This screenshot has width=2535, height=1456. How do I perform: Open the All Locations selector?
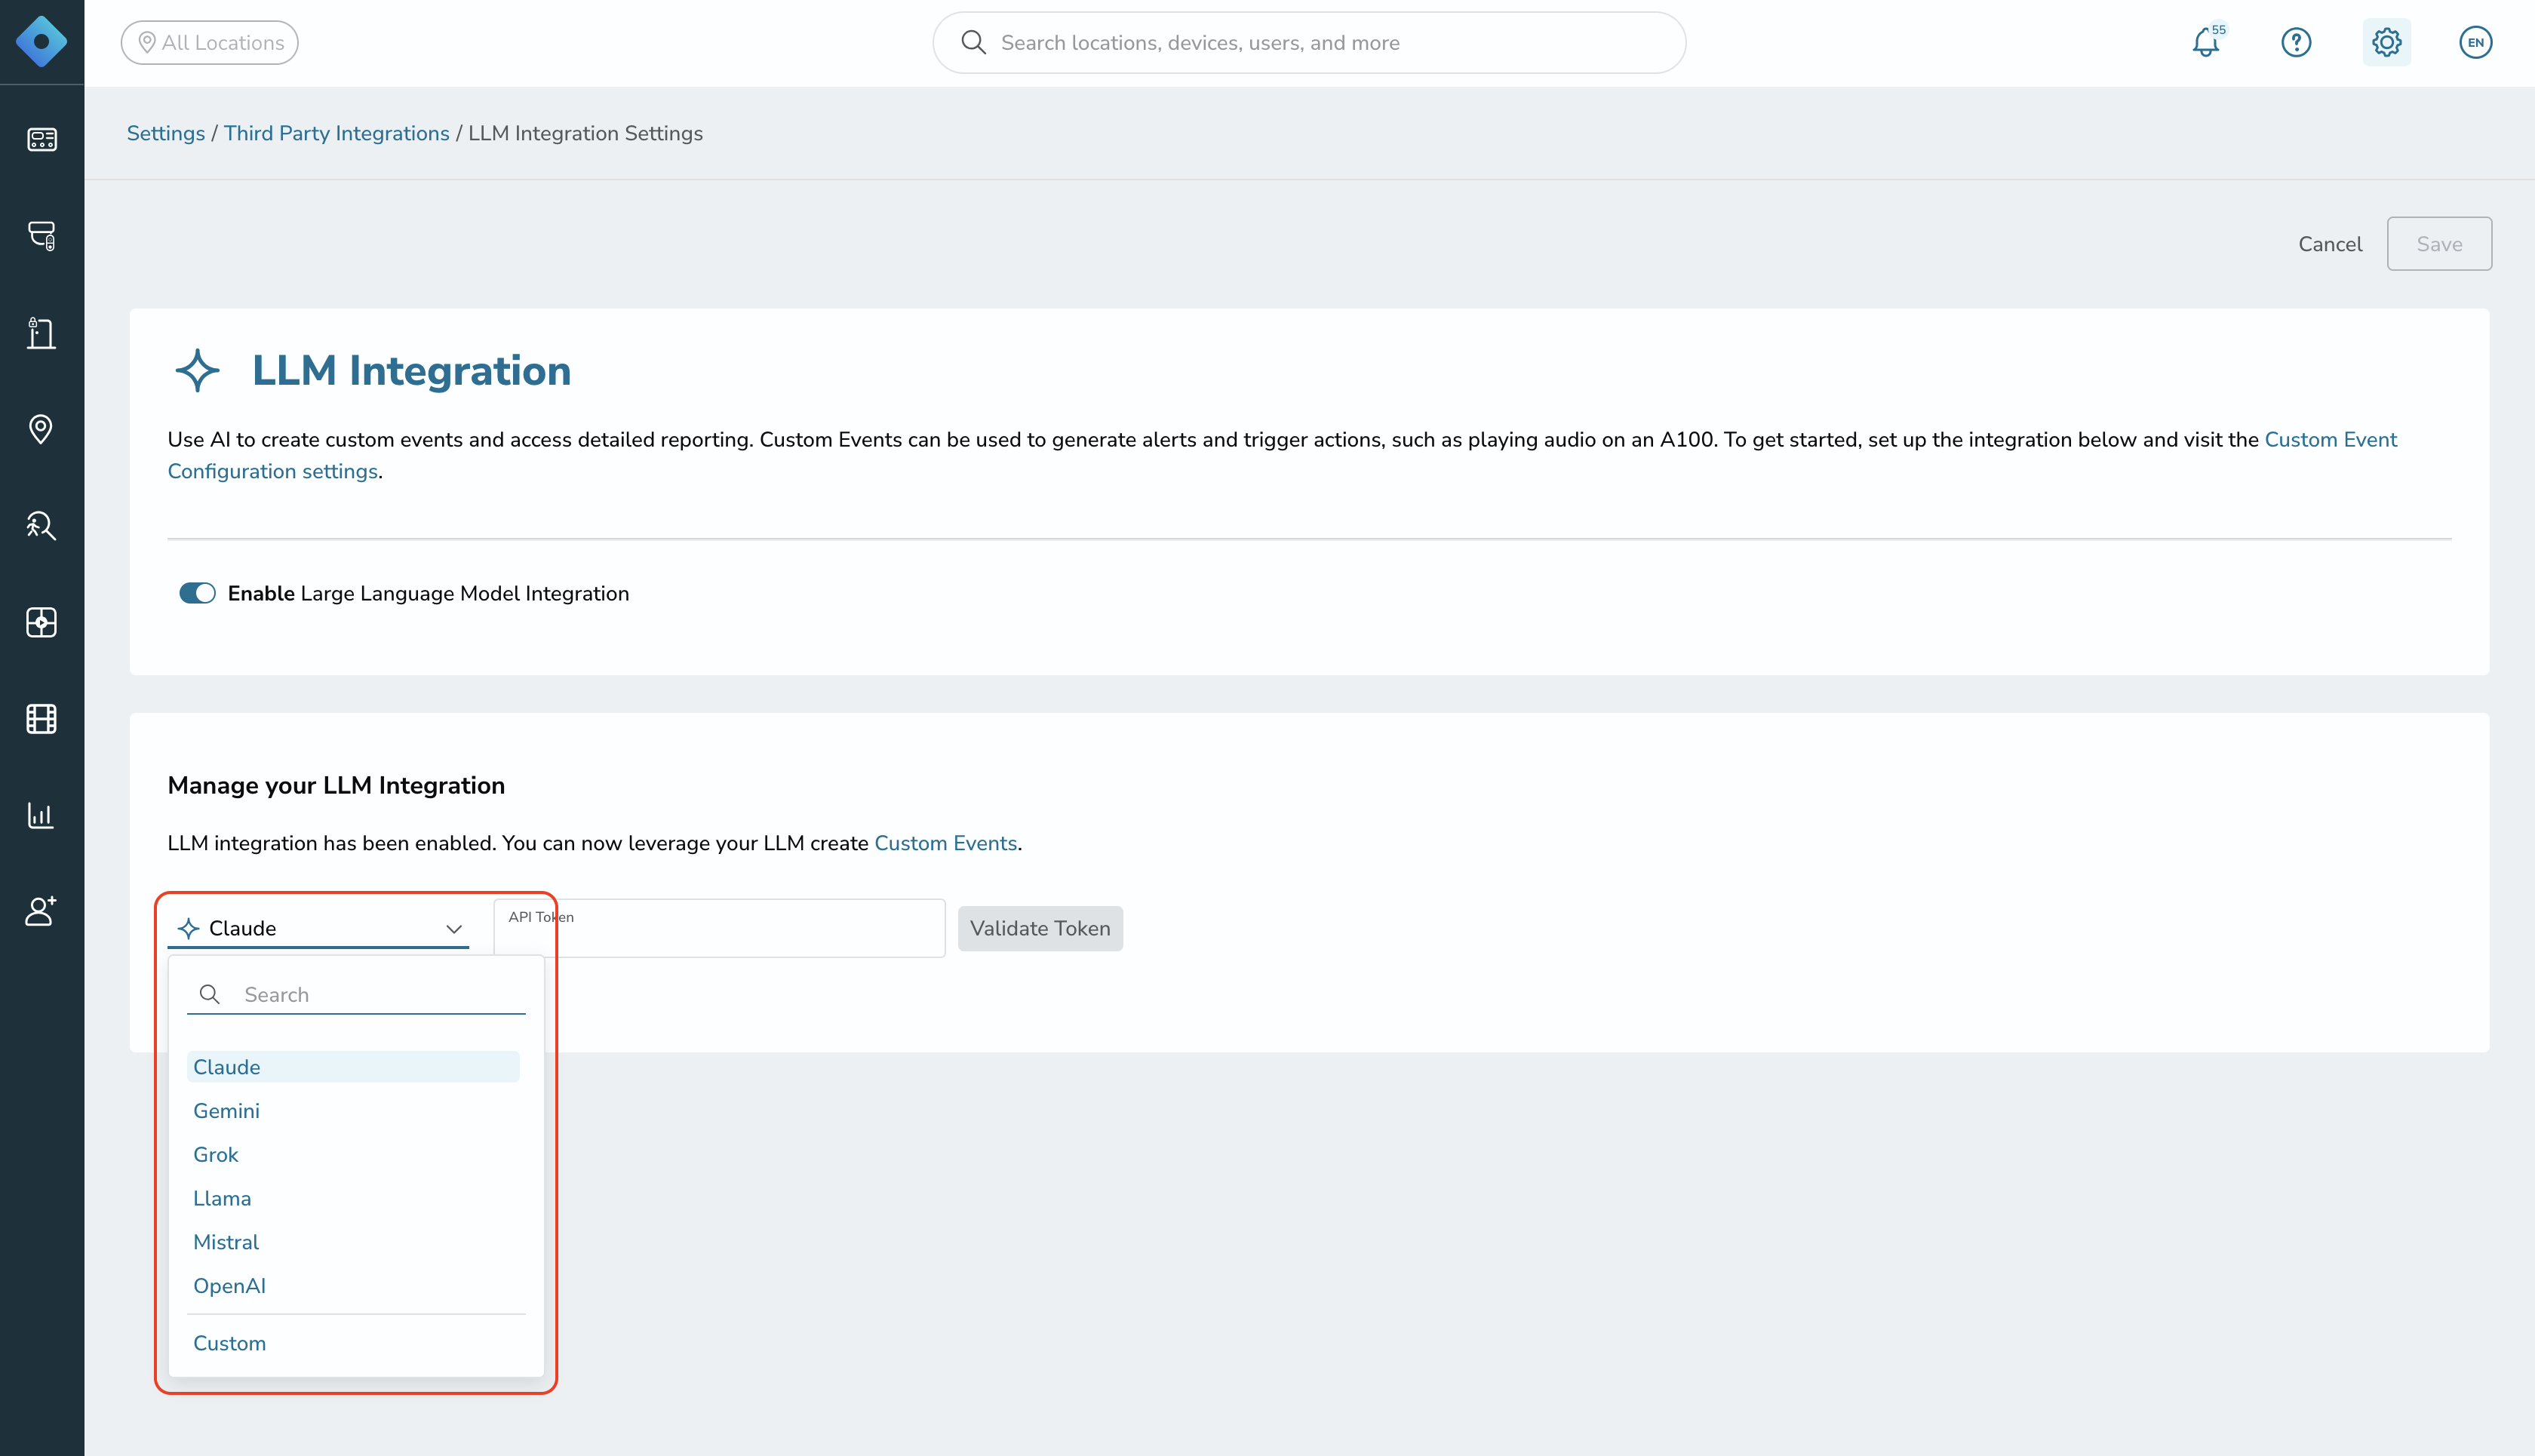pos(210,42)
